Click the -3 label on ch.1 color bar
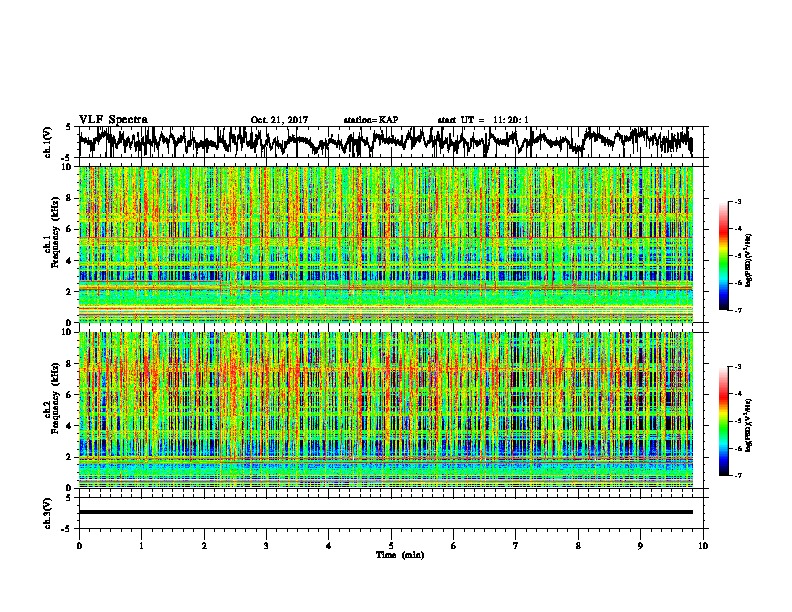This screenshot has width=792, height=612. (x=738, y=201)
